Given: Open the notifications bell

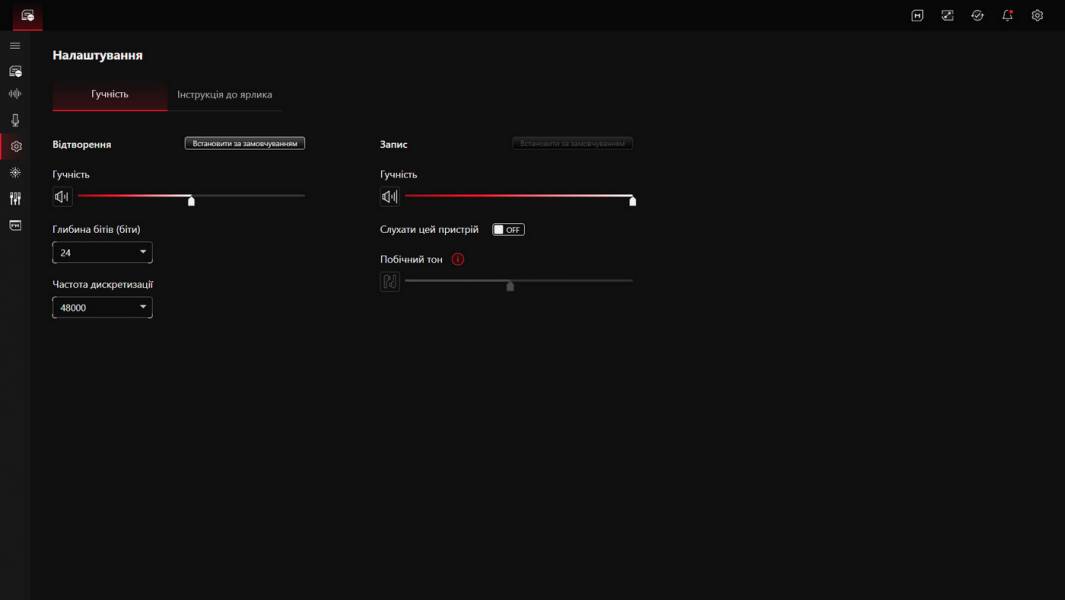Looking at the screenshot, I should click(x=1007, y=16).
